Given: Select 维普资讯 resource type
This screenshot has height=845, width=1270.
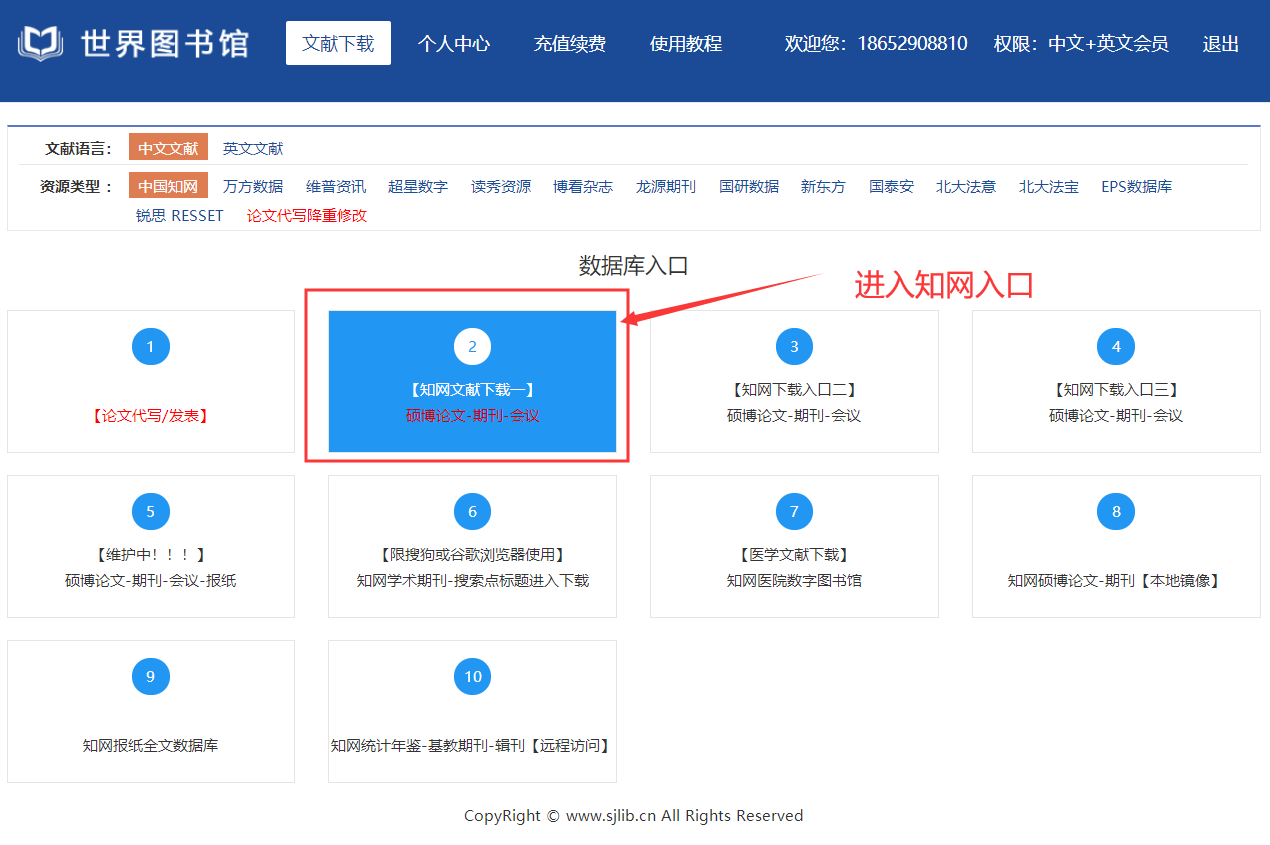Looking at the screenshot, I should pyautogui.click(x=336, y=186).
